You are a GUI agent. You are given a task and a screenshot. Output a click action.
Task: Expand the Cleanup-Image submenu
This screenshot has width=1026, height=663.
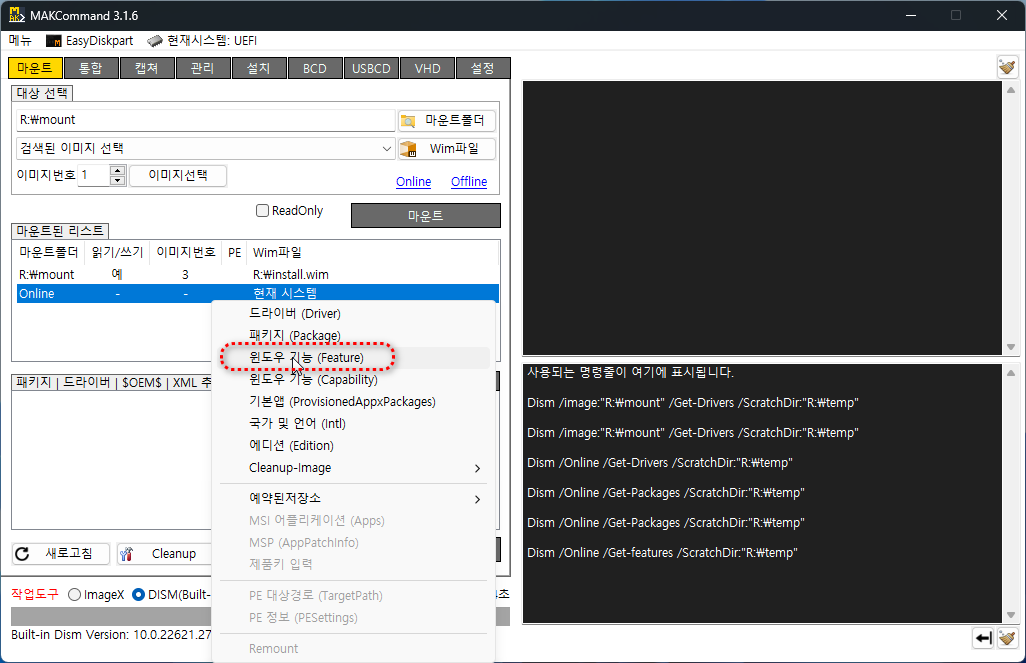[355, 468]
